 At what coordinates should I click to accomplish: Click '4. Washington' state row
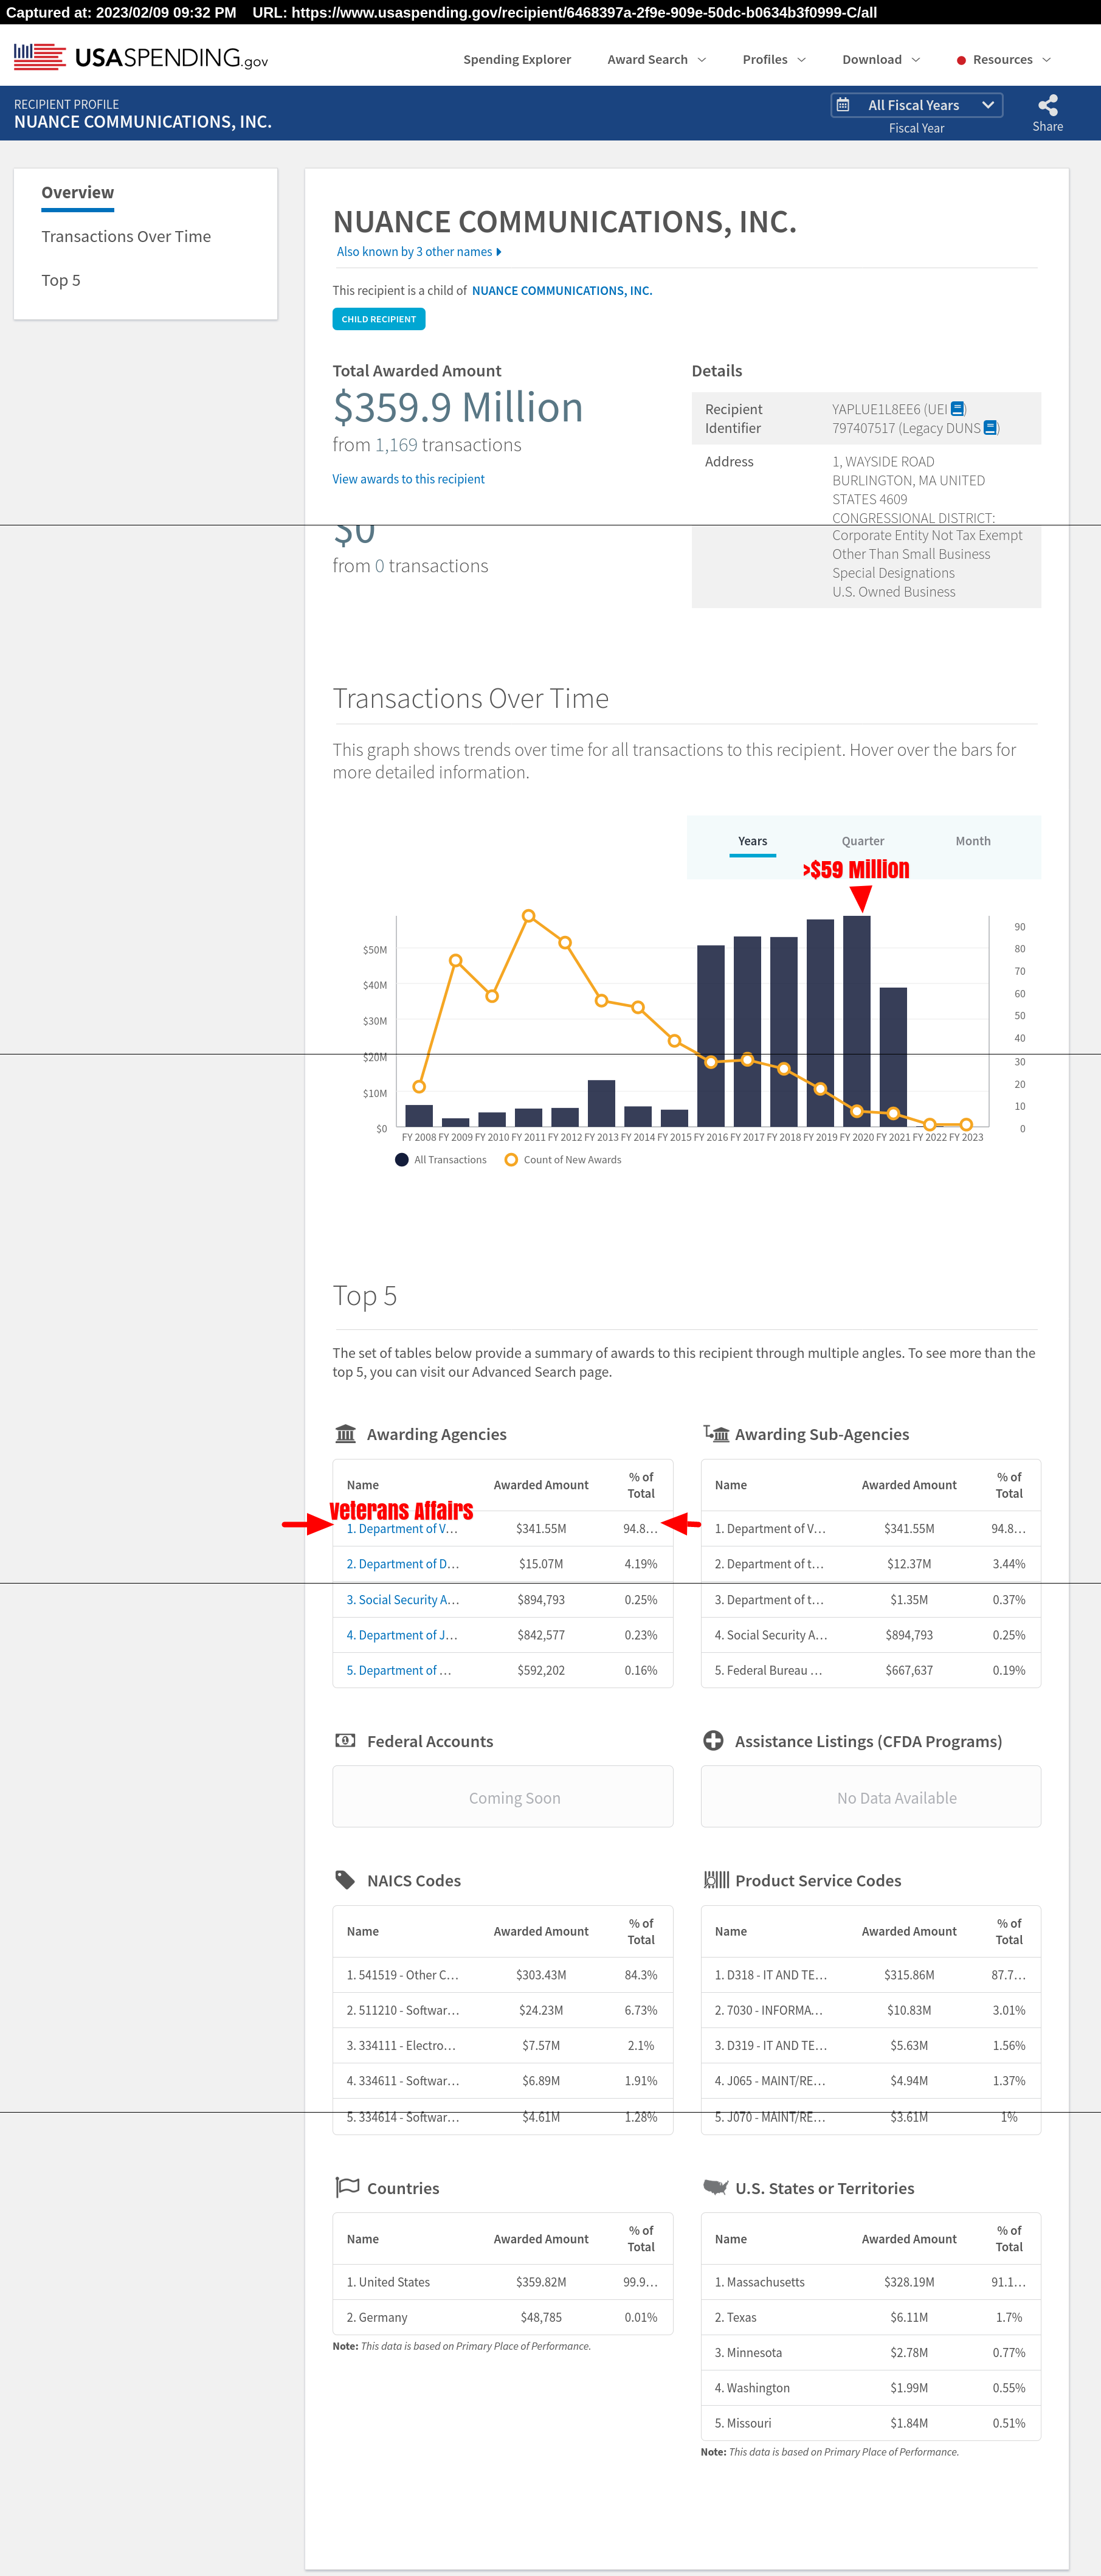pyautogui.click(x=870, y=2388)
